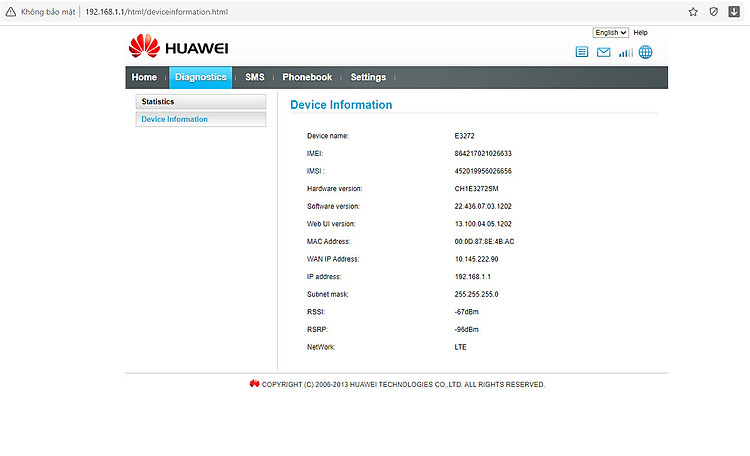
Task: Click the 'Hardware version:' label
Action: pyautogui.click(x=334, y=189)
